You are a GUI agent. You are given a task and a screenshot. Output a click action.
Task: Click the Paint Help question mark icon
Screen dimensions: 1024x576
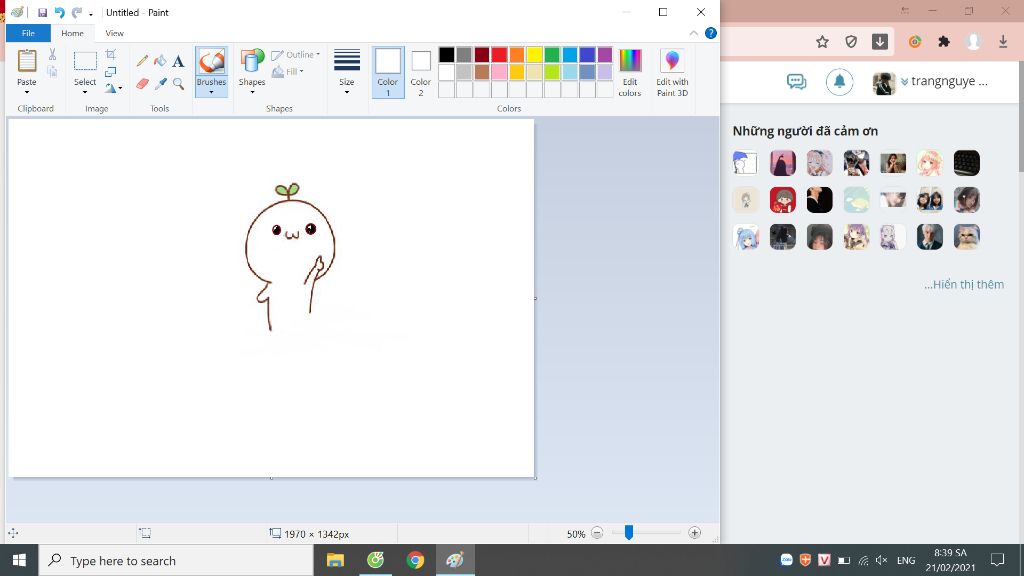tap(711, 33)
